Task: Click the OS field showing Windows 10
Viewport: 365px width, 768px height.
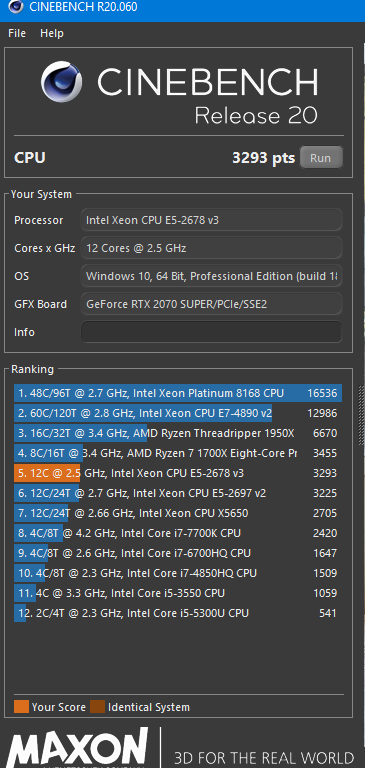Action: 211,276
